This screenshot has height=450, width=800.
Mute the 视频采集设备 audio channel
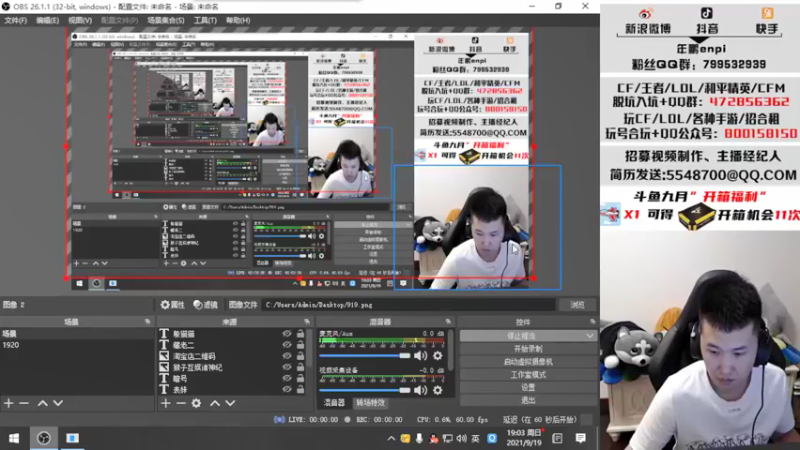pos(420,390)
